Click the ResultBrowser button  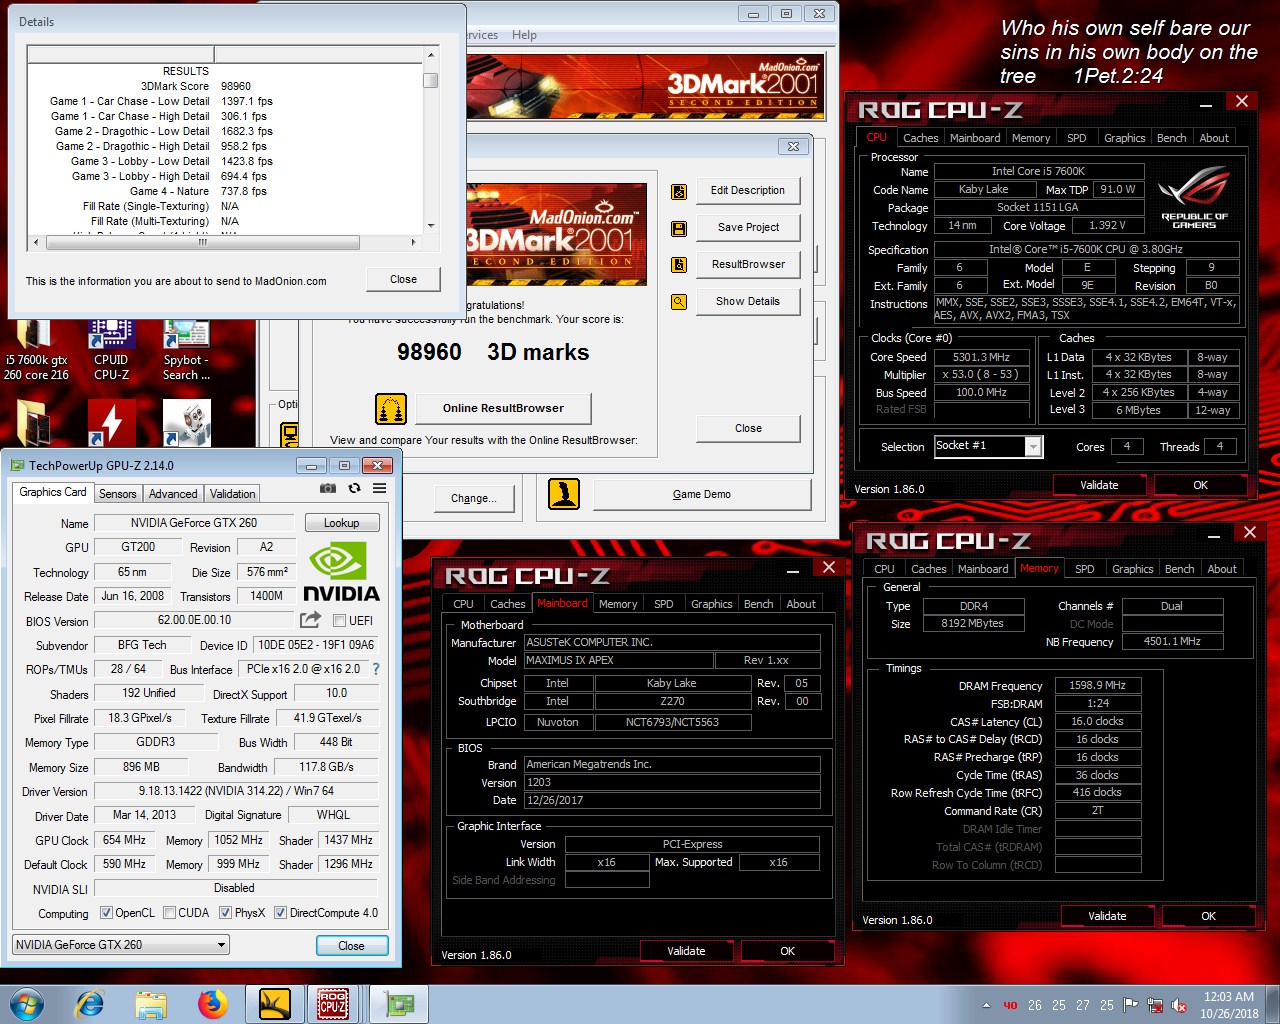click(748, 264)
